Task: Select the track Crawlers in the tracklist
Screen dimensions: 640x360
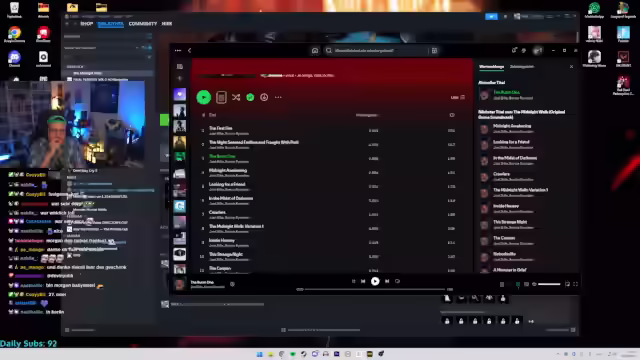Action: (217, 212)
